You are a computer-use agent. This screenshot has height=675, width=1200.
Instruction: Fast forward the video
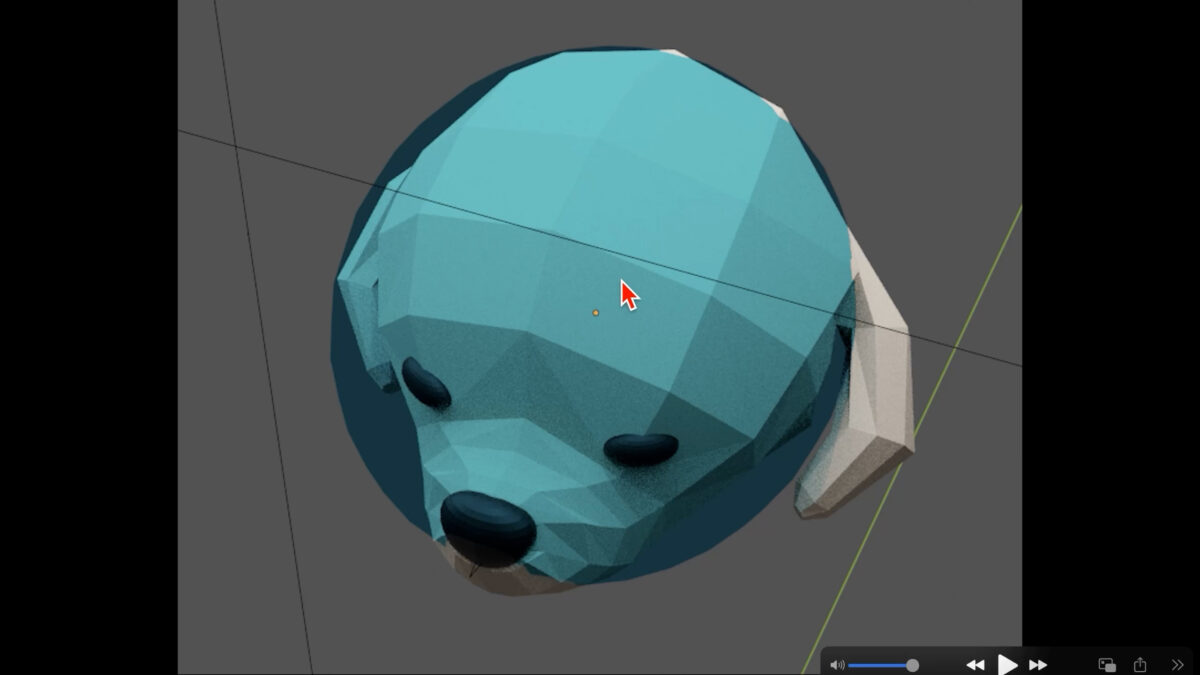[1038, 665]
